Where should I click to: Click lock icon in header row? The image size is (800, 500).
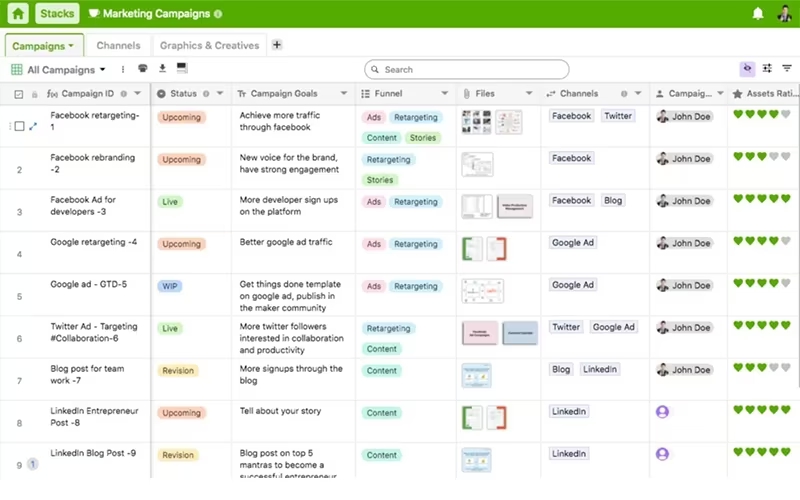pyautogui.click(x=35, y=94)
